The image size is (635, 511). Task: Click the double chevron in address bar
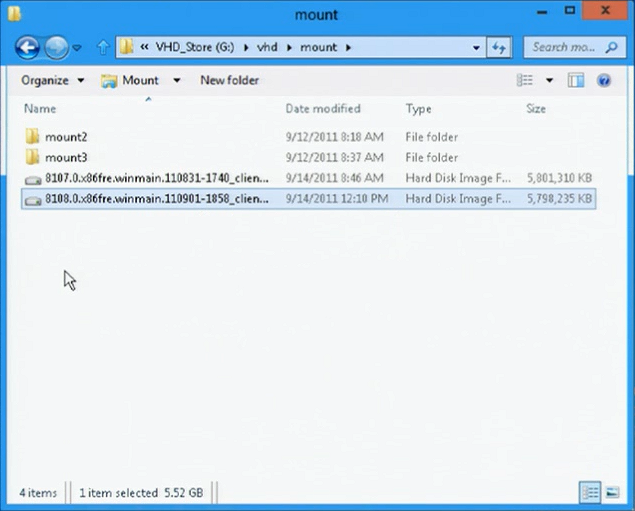[x=144, y=47]
